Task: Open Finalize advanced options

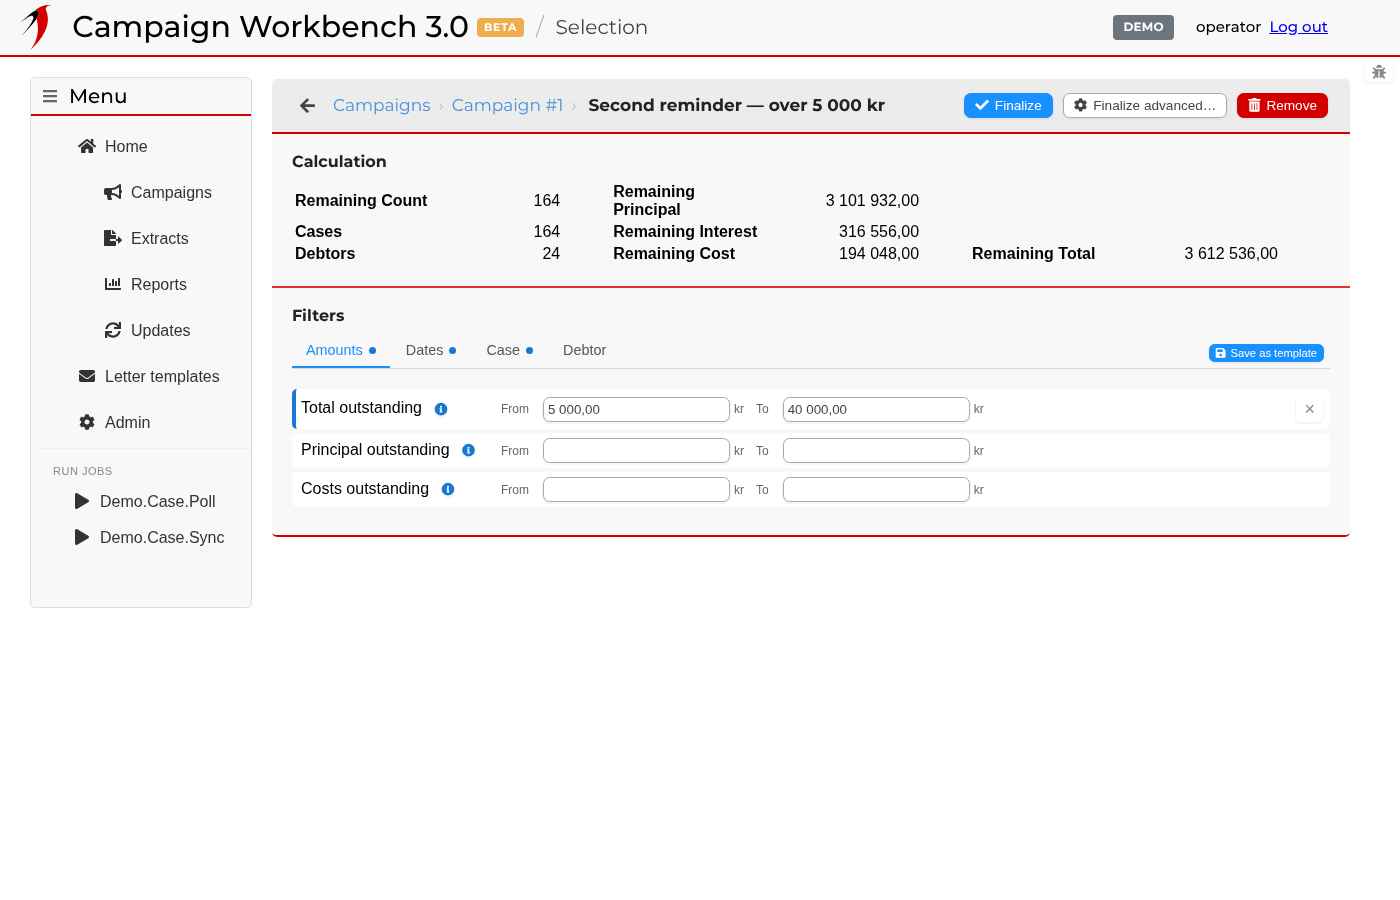Action: 1145,106
